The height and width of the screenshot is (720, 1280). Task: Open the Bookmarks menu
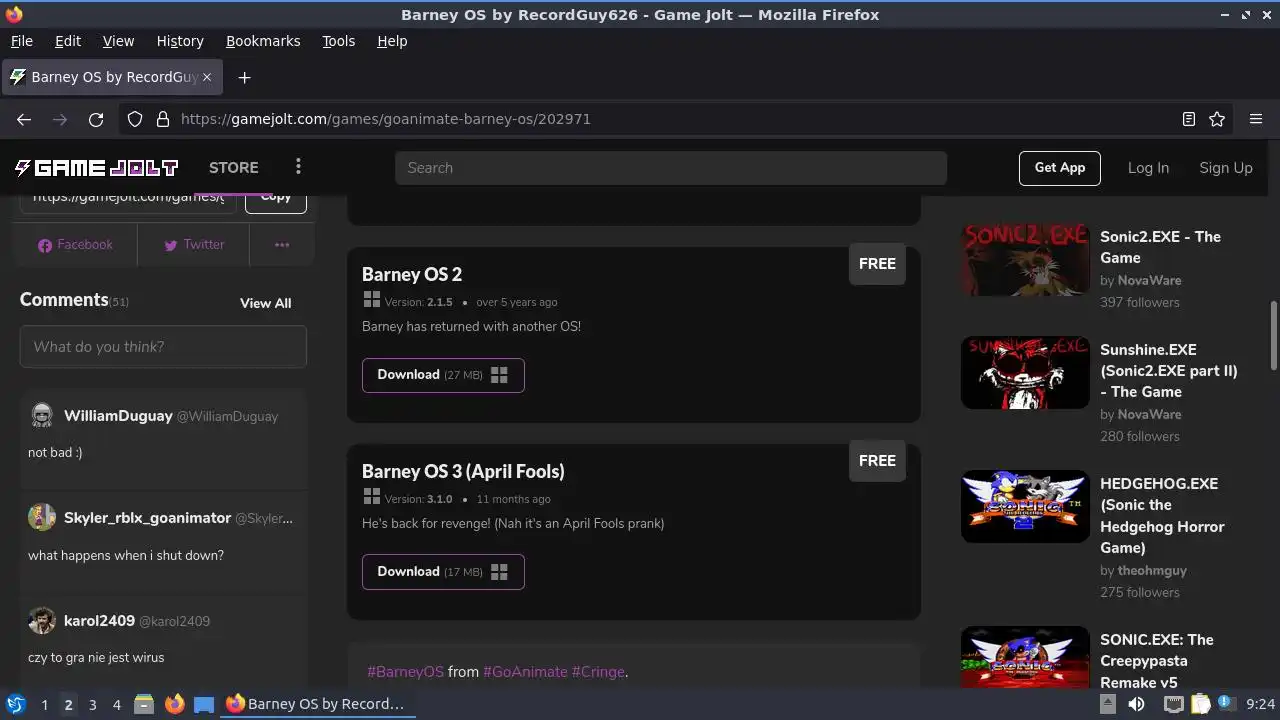[x=263, y=41]
